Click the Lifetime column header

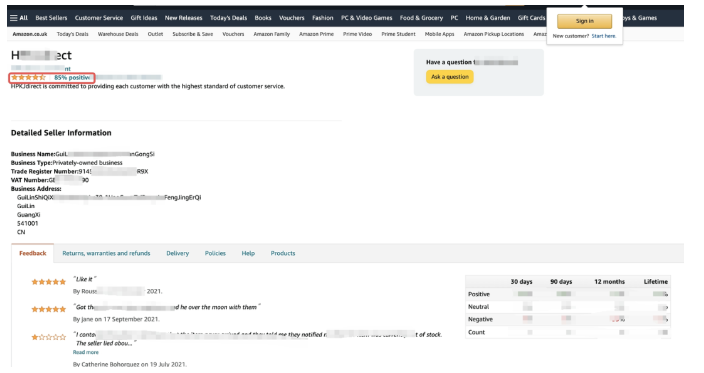pyautogui.click(x=656, y=282)
